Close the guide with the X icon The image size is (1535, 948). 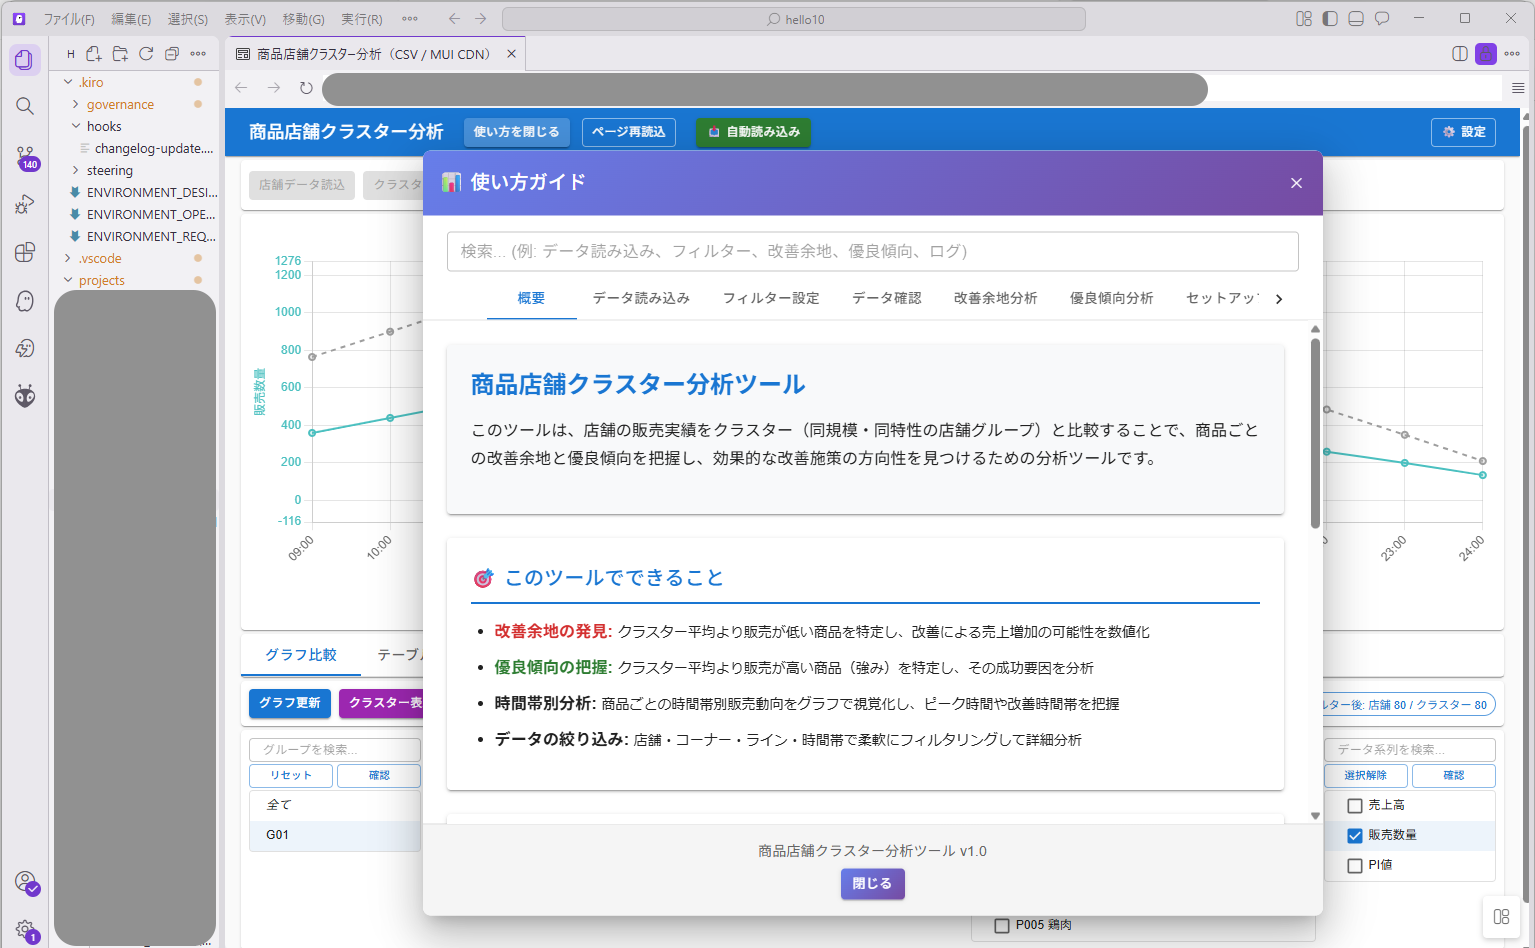coord(1296,183)
